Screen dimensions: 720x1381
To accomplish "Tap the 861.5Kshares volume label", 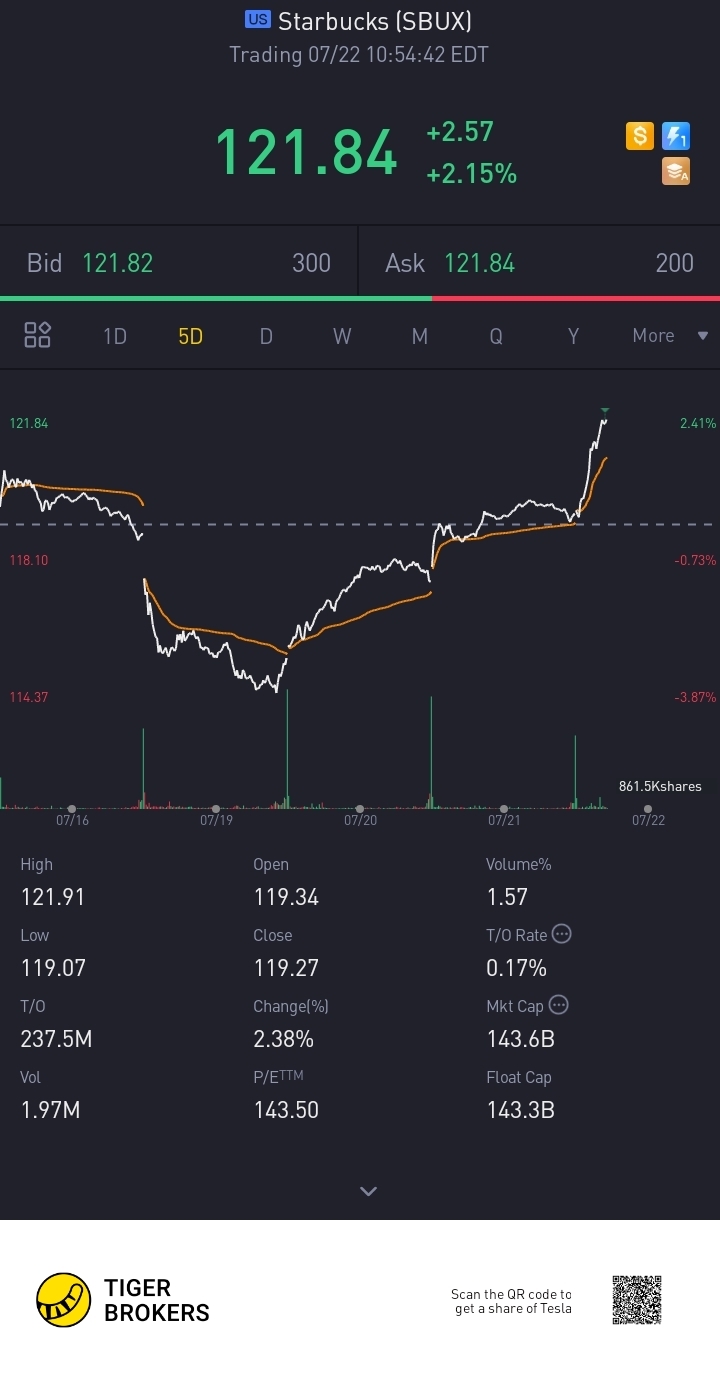I will 660,786.
